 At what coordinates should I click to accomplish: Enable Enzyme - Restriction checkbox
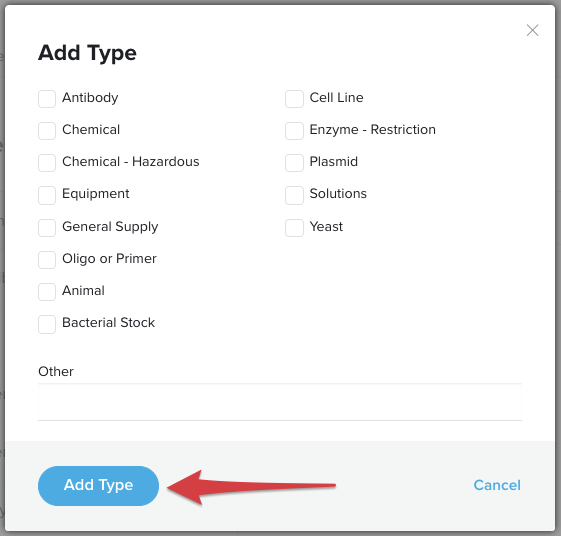click(294, 131)
